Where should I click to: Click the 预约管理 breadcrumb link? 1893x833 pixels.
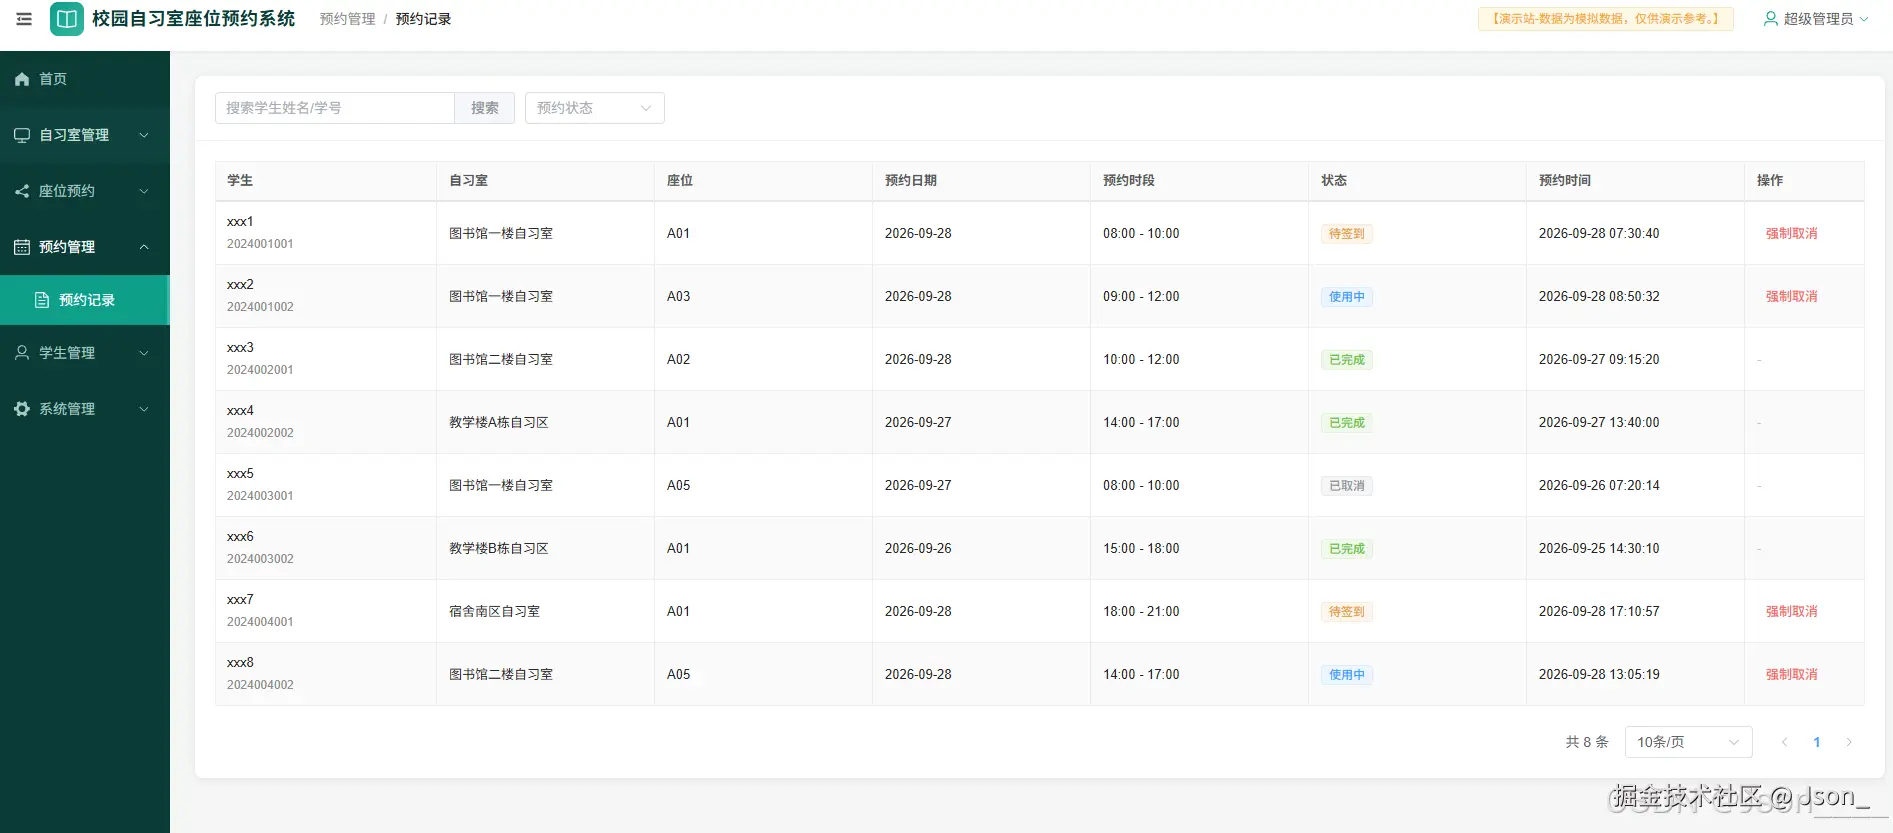pos(348,19)
